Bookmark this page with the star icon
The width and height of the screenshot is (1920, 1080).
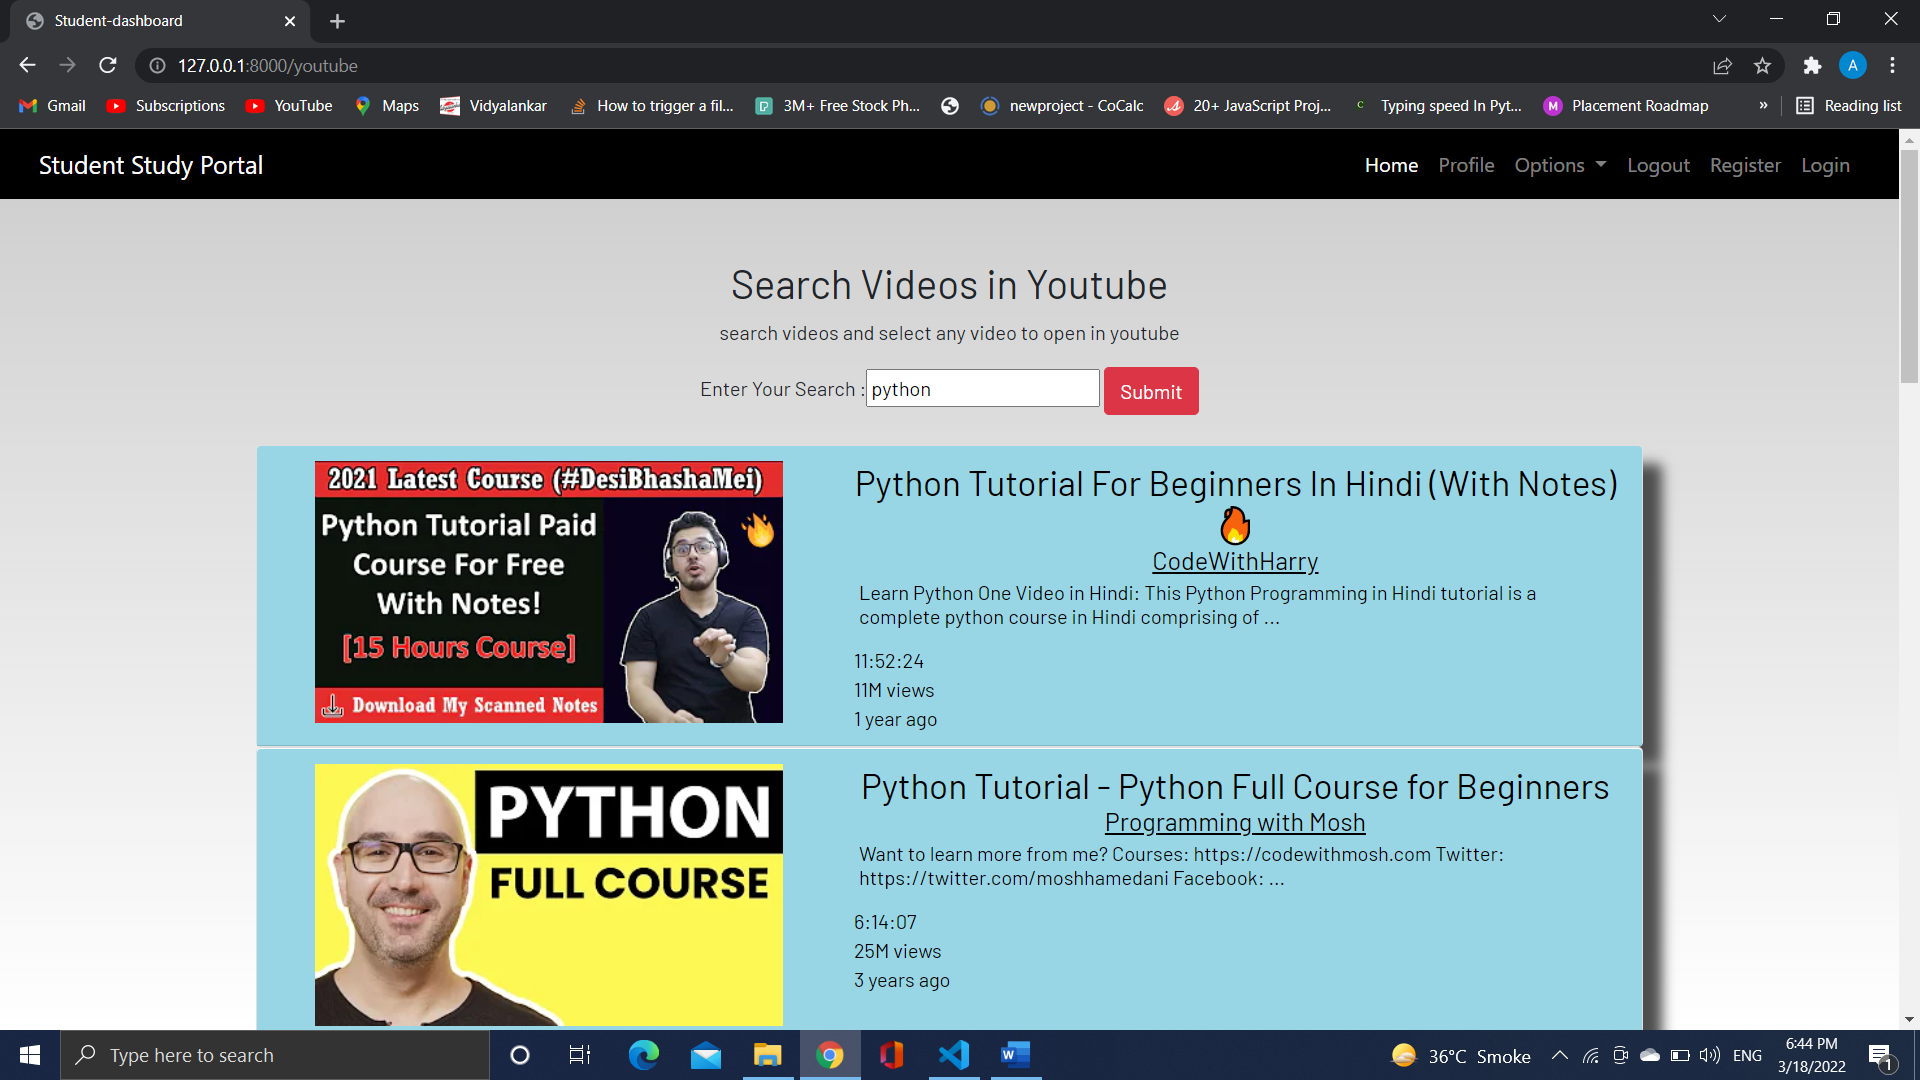(x=1763, y=65)
